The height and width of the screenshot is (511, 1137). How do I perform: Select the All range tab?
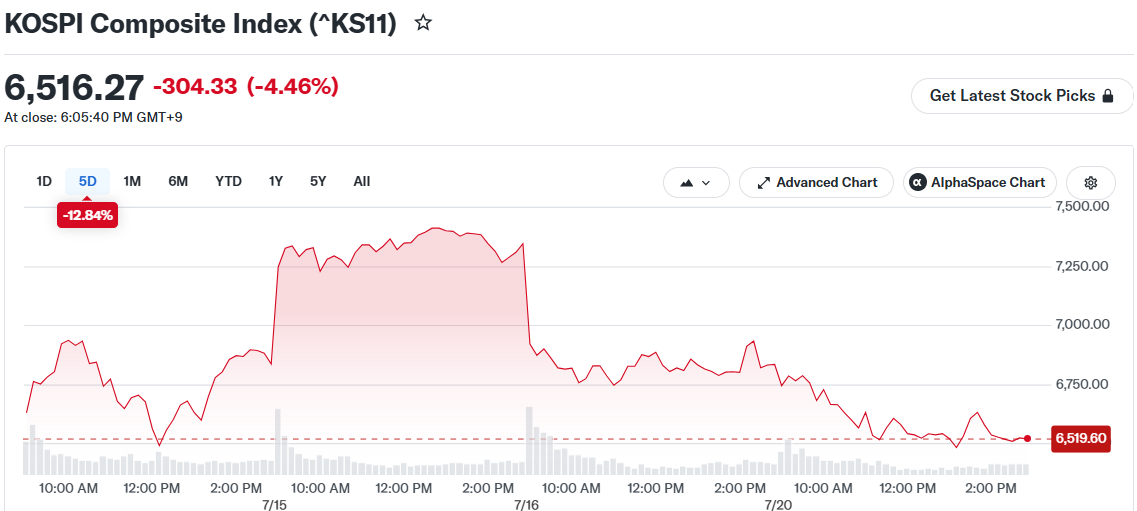[x=362, y=181]
